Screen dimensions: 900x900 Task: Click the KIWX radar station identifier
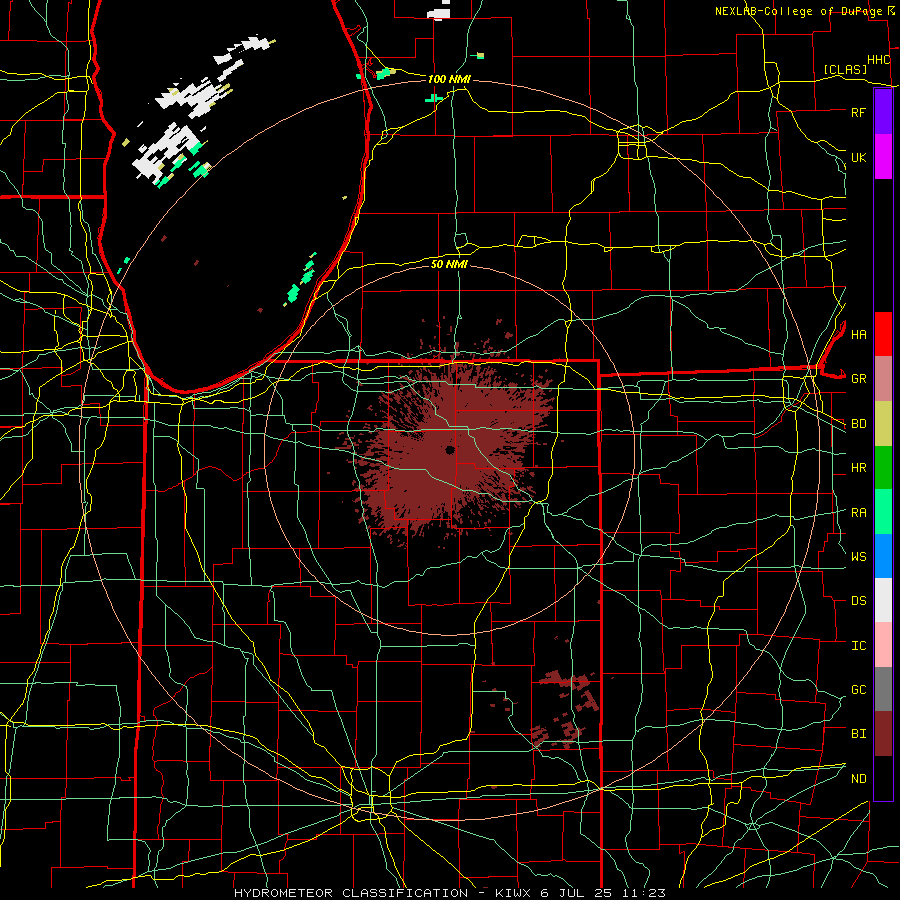[514, 893]
